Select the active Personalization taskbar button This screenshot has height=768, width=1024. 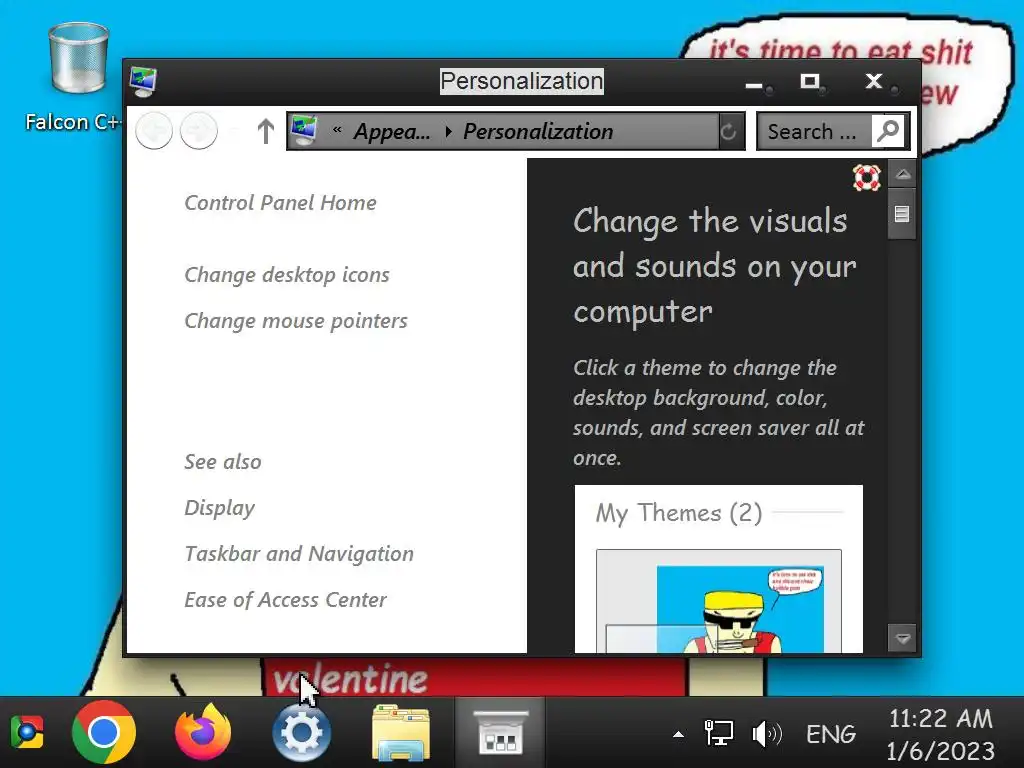click(x=500, y=733)
